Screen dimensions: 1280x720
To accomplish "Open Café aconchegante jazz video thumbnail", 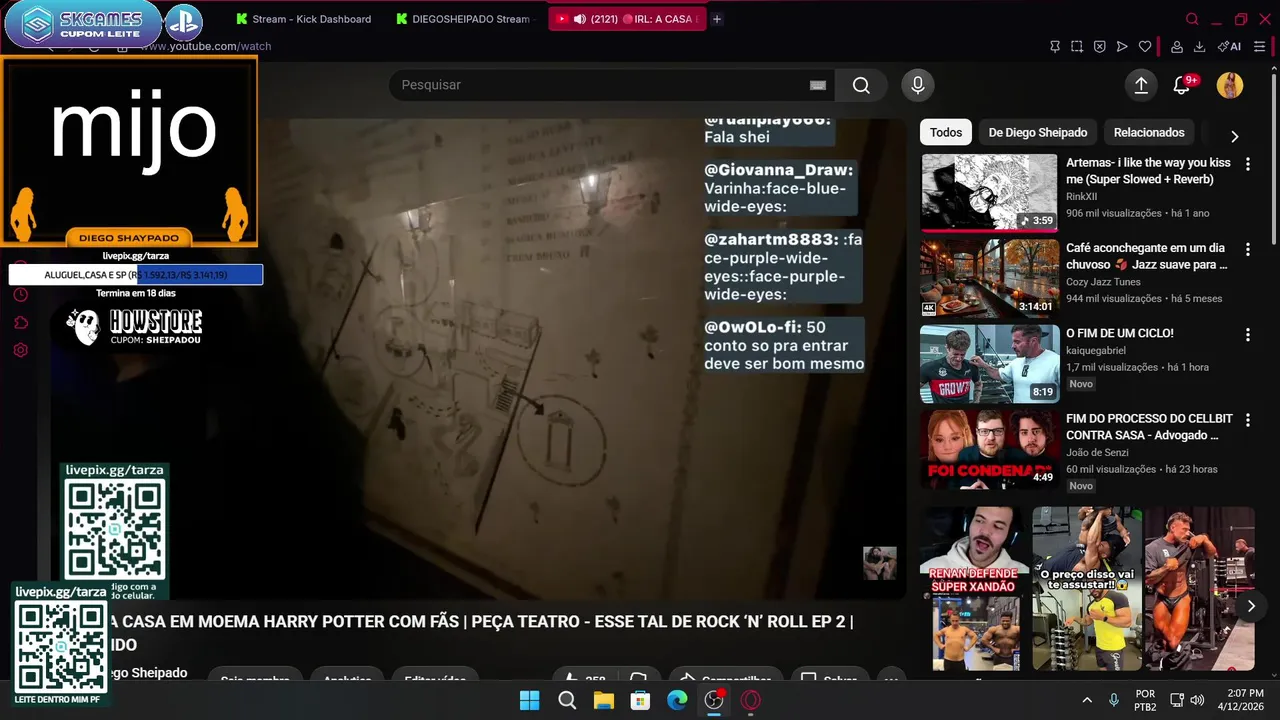I will click(989, 278).
